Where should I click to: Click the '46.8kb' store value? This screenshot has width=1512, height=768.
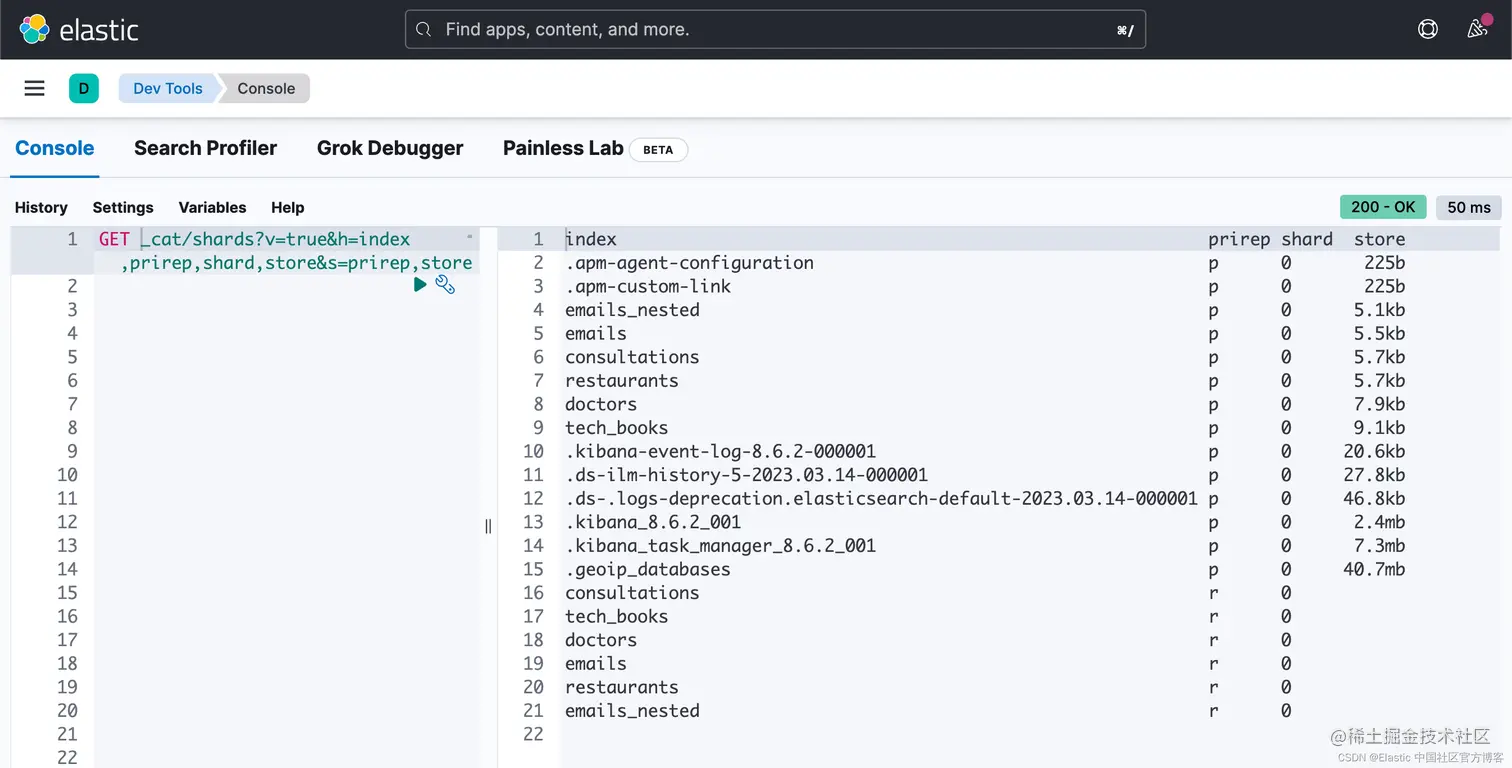point(1374,498)
